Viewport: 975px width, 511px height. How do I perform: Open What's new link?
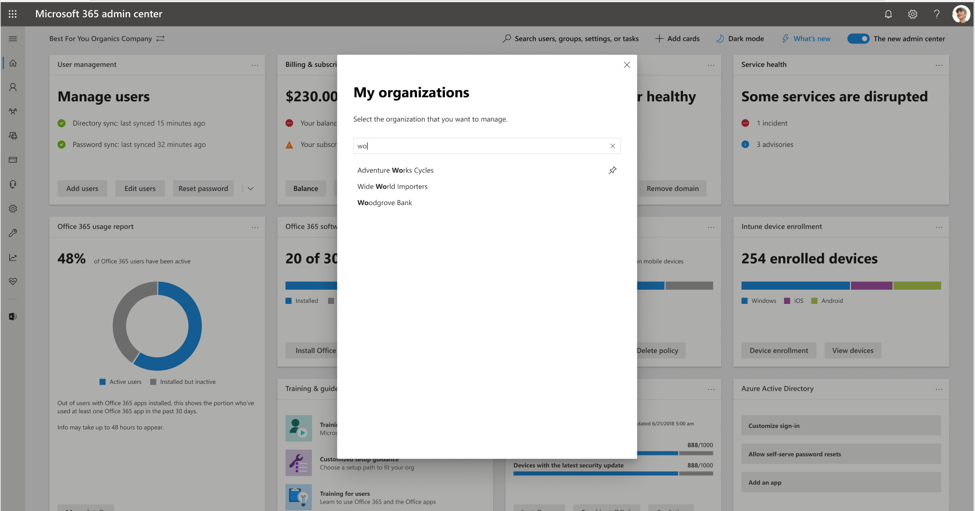pyautogui.click(x=806, y=39)
